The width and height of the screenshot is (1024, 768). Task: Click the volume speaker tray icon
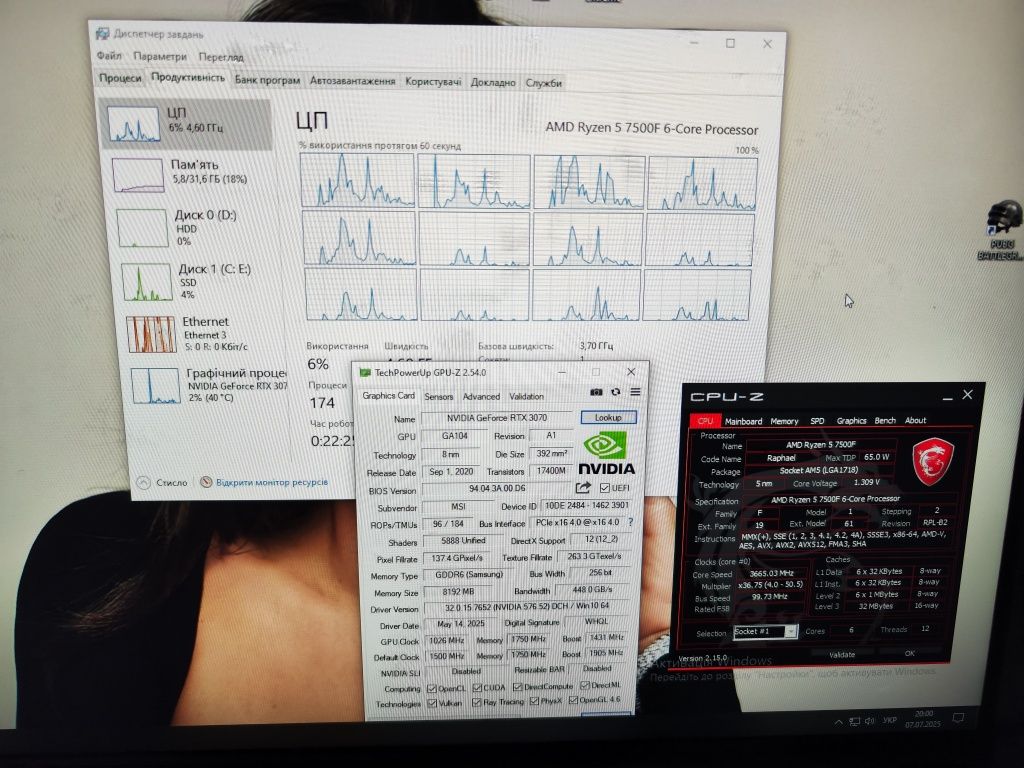pyautogui.click(x=869, y=721)
